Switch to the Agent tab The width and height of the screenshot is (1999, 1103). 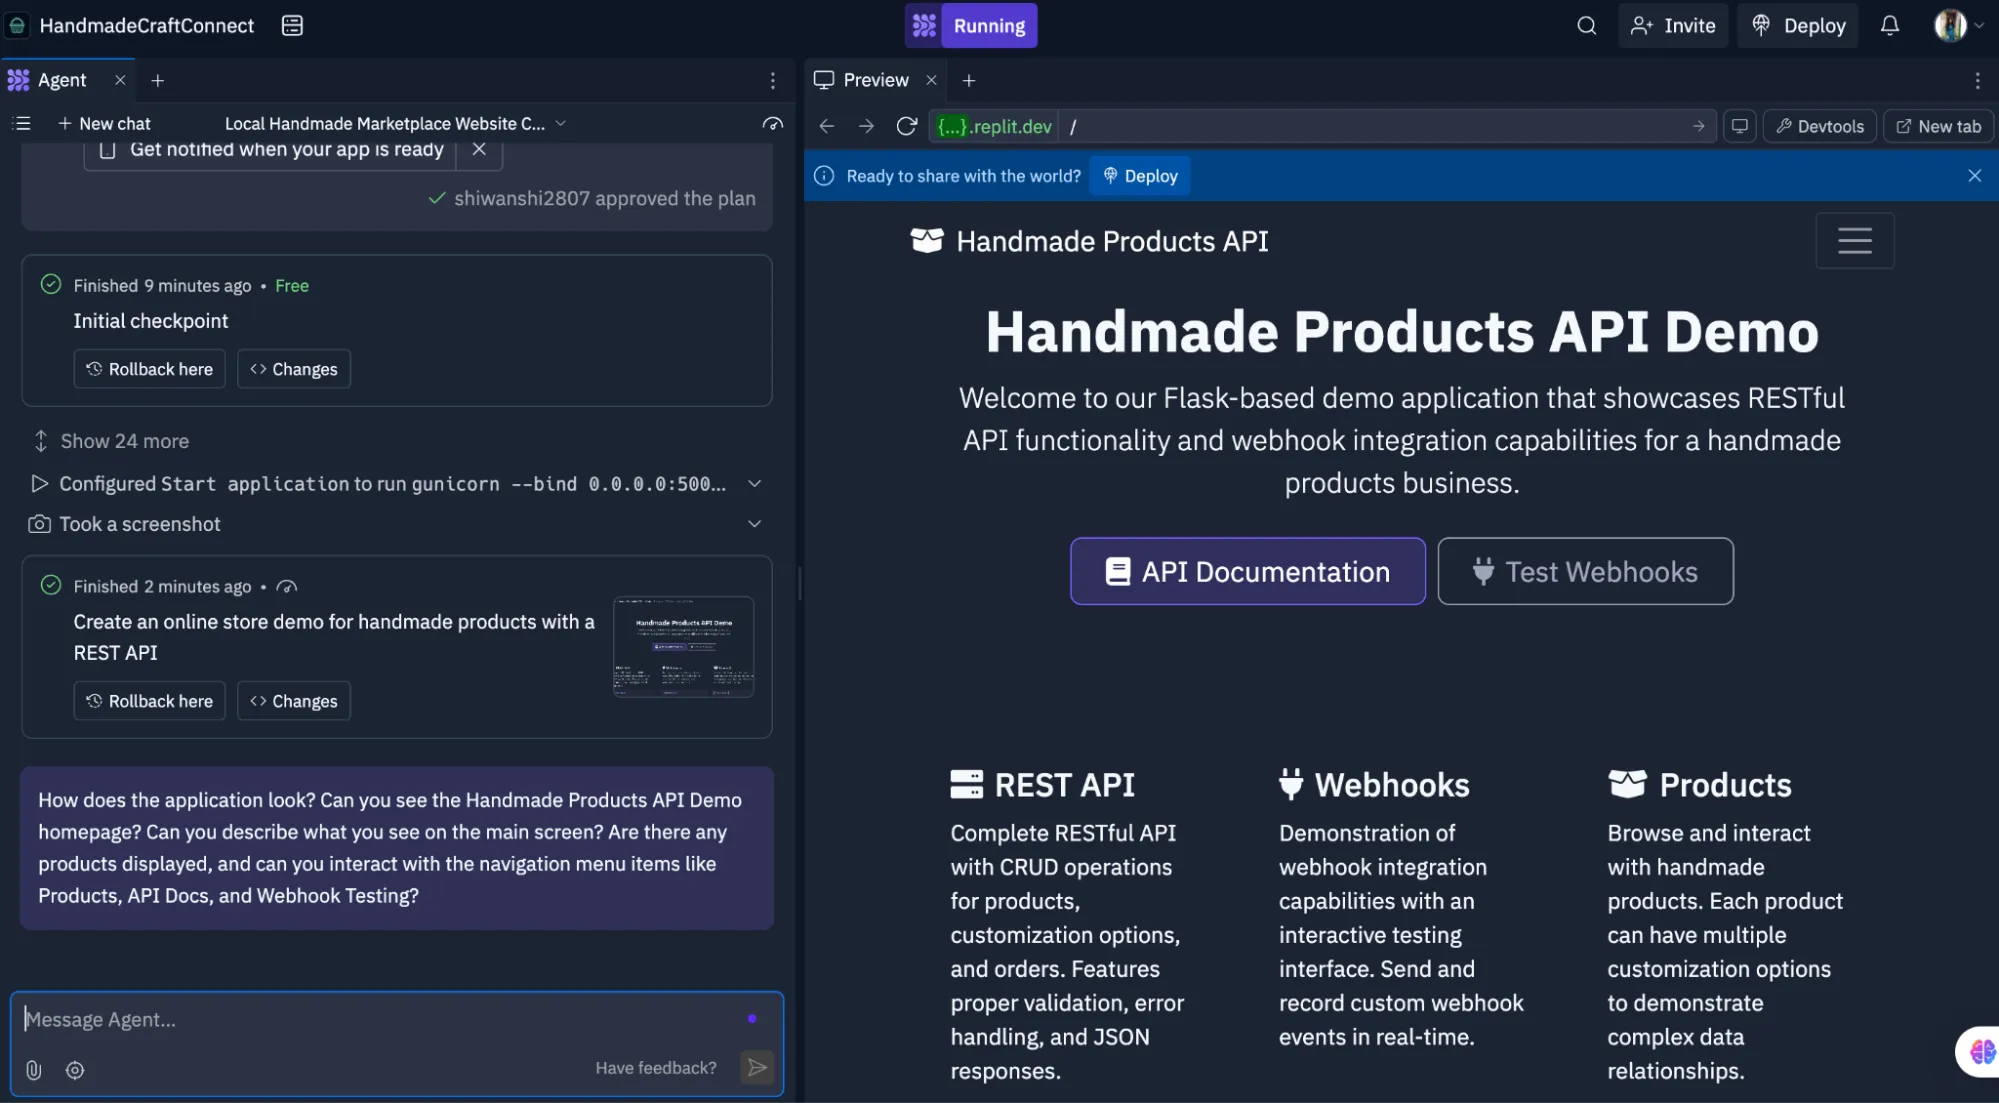(x=62, y=80)
